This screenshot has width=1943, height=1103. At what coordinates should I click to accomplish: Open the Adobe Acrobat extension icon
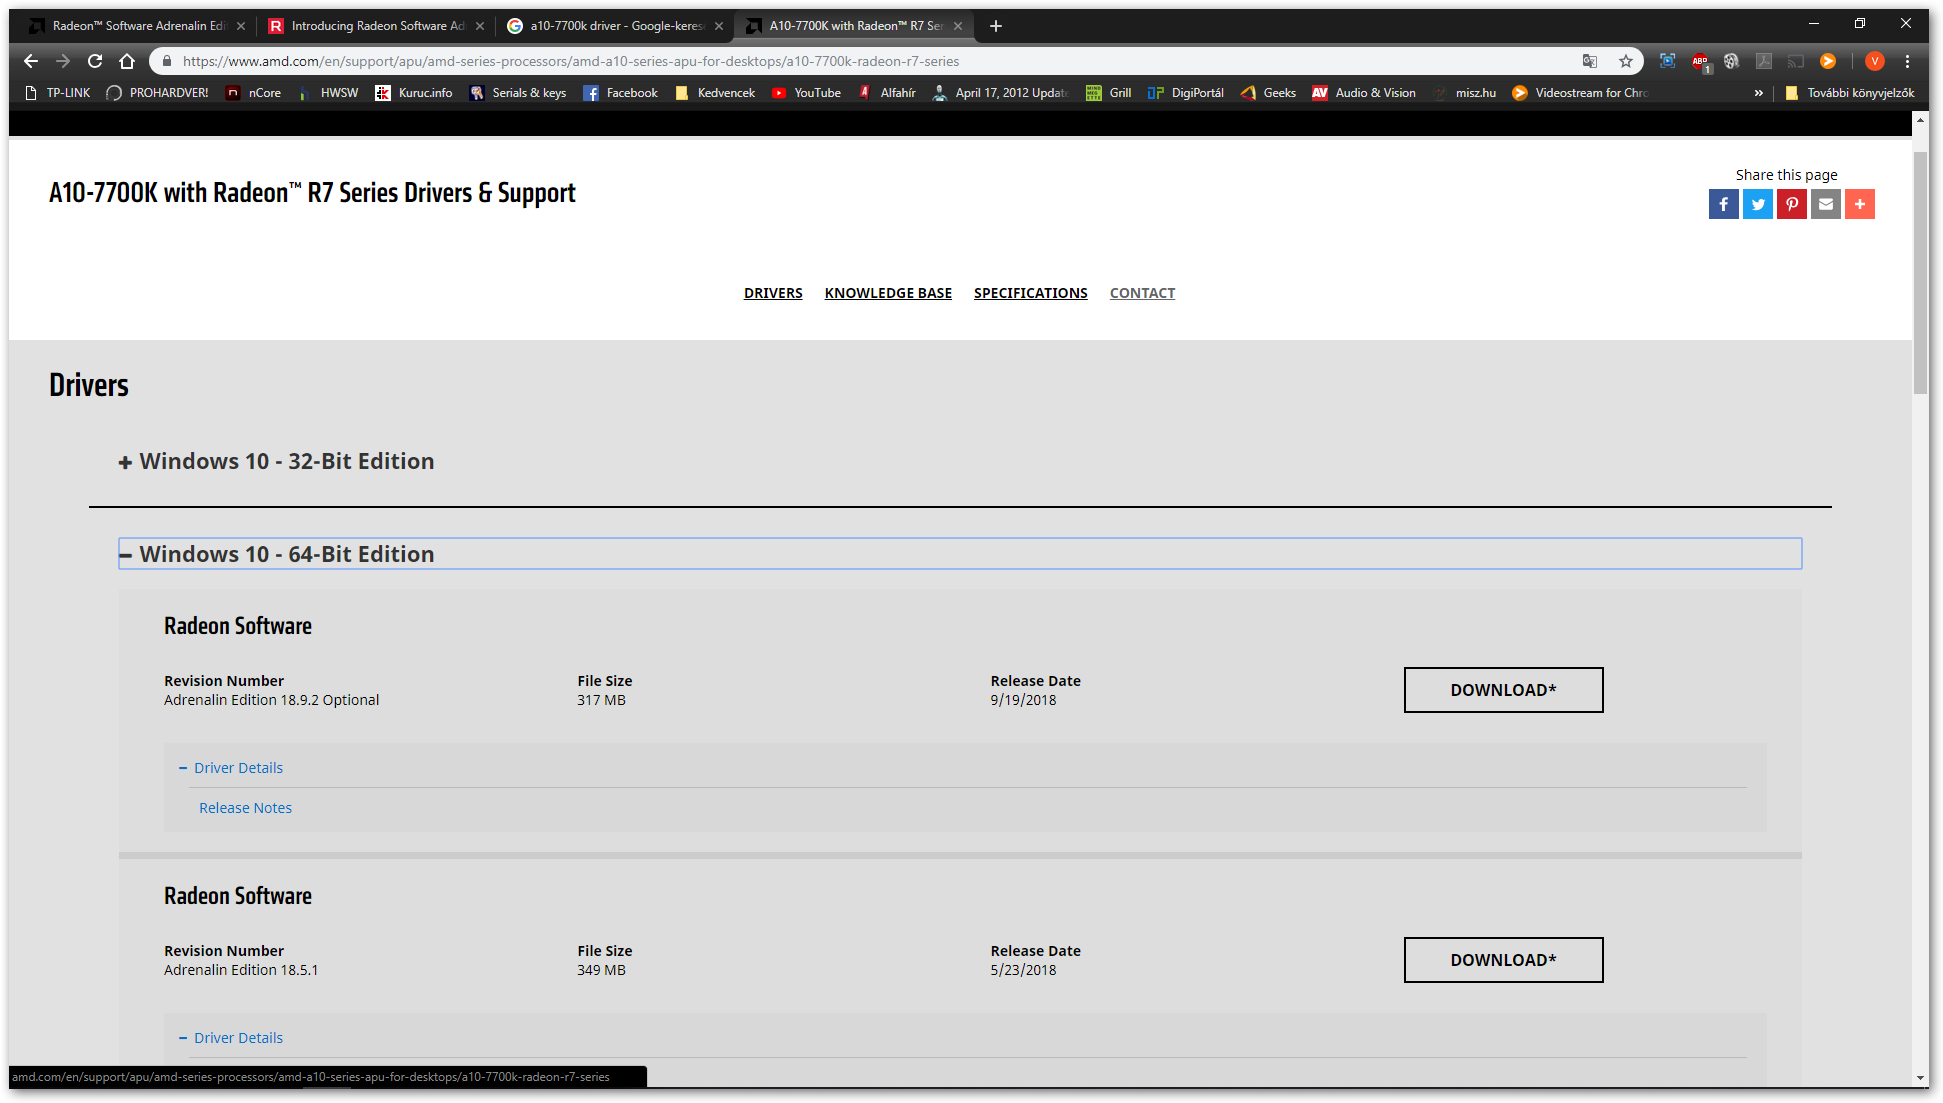pos(1764,61)
